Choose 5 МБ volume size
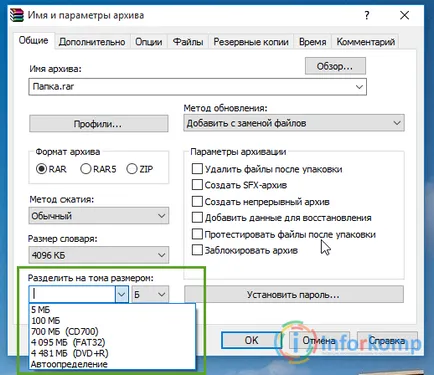The height and width of the screenshot is (375, 434). (112, 310)
